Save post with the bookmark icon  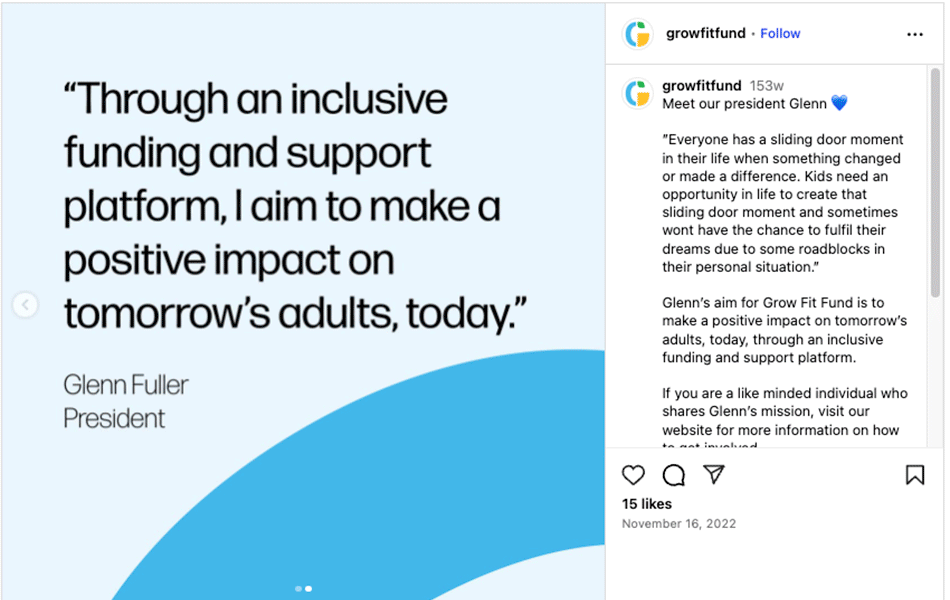click(914, 475)
